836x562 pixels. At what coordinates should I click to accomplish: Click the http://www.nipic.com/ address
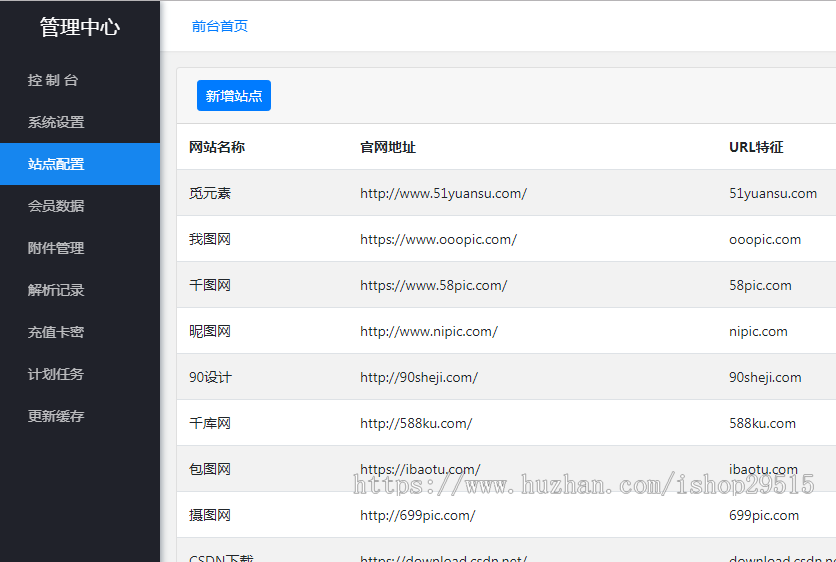point(429,331)
